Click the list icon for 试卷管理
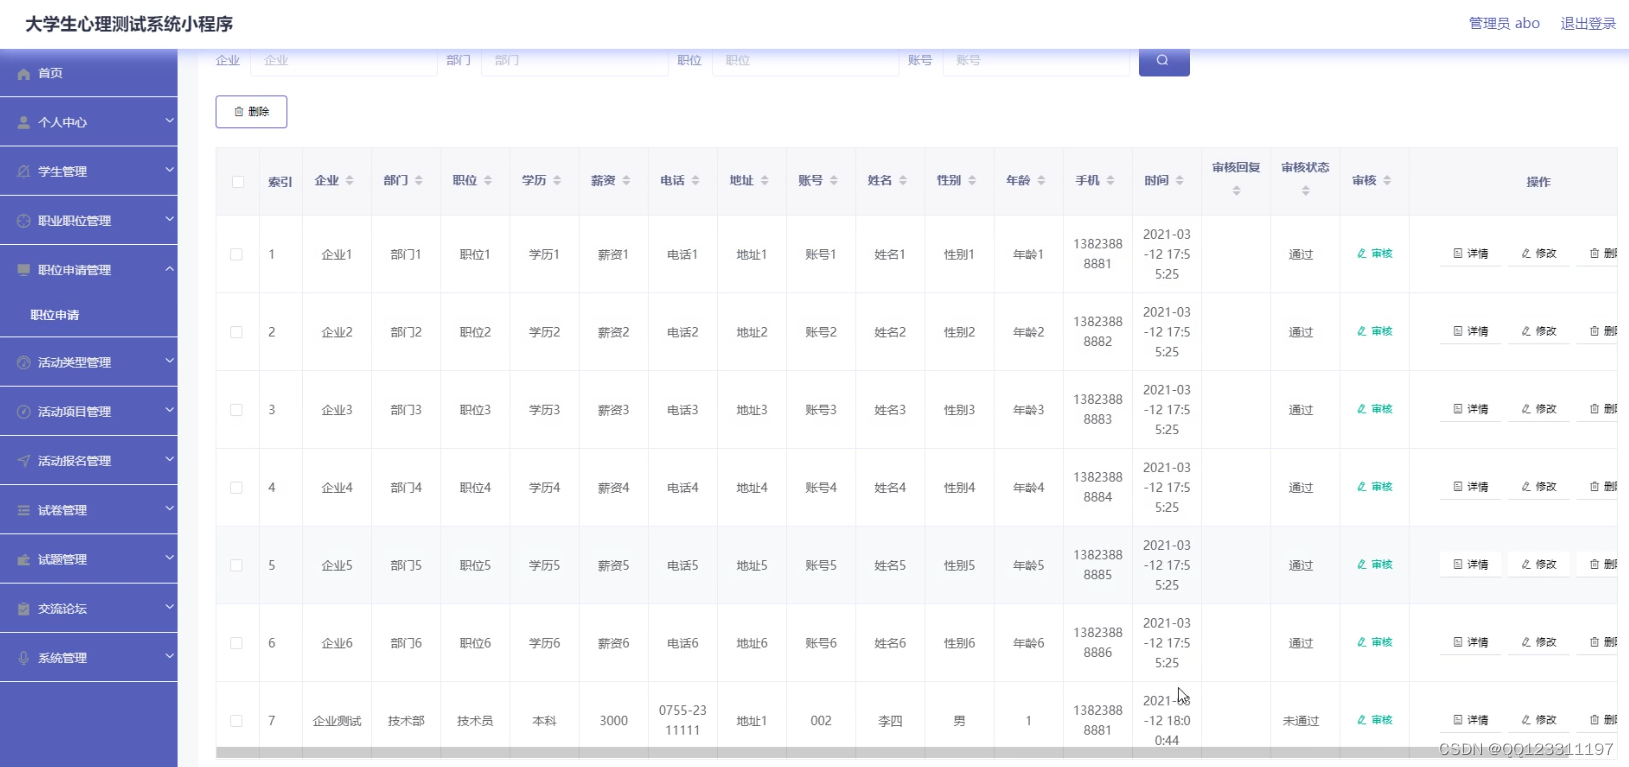The image size is (1629, 767). coord(24,510)
